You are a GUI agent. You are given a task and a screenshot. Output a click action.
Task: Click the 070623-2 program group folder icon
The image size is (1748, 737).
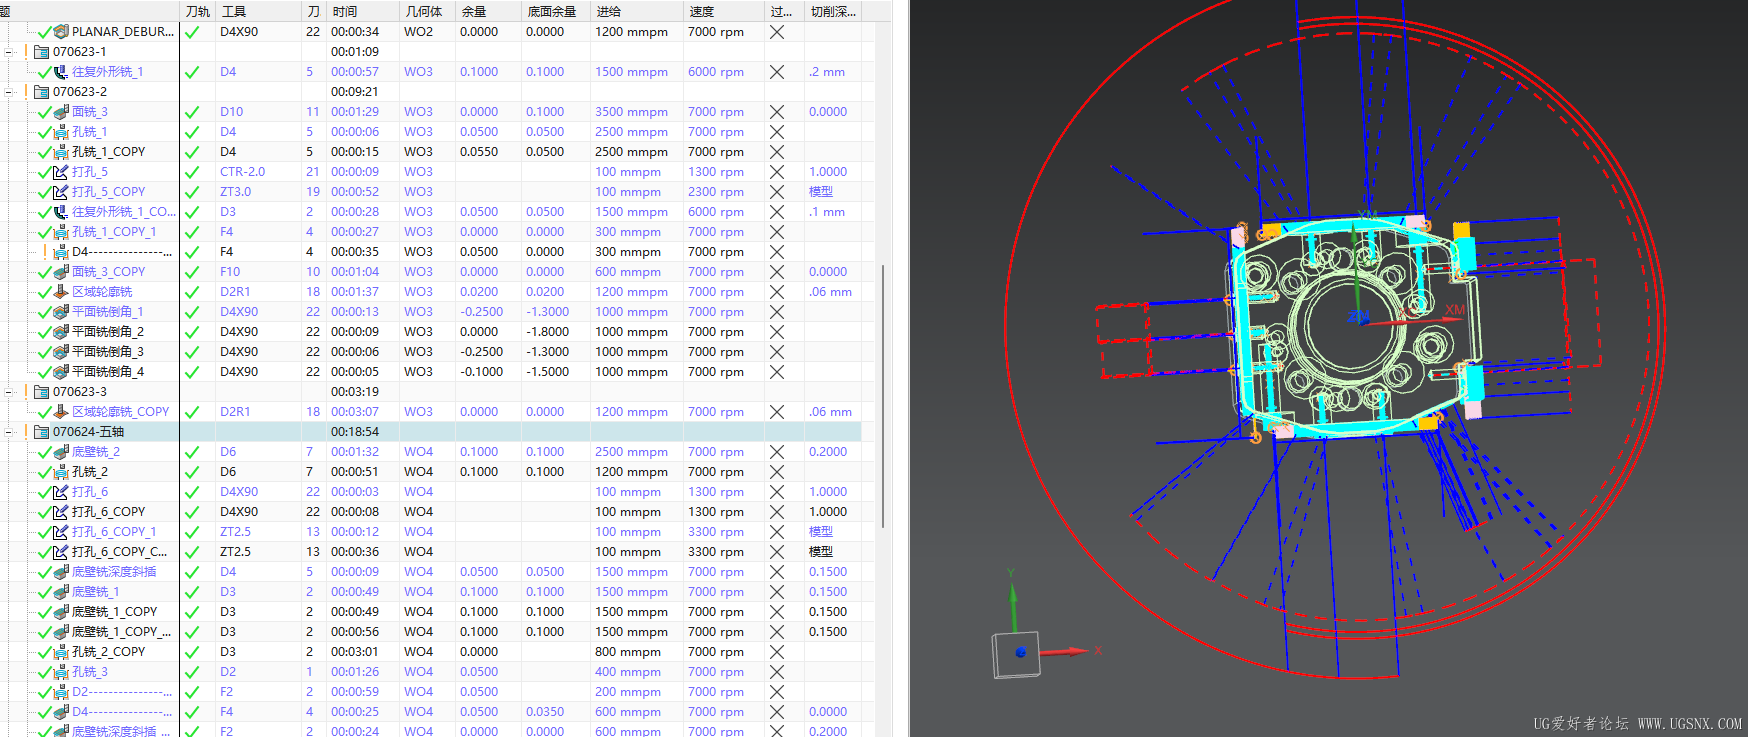[x=42, y=92]
